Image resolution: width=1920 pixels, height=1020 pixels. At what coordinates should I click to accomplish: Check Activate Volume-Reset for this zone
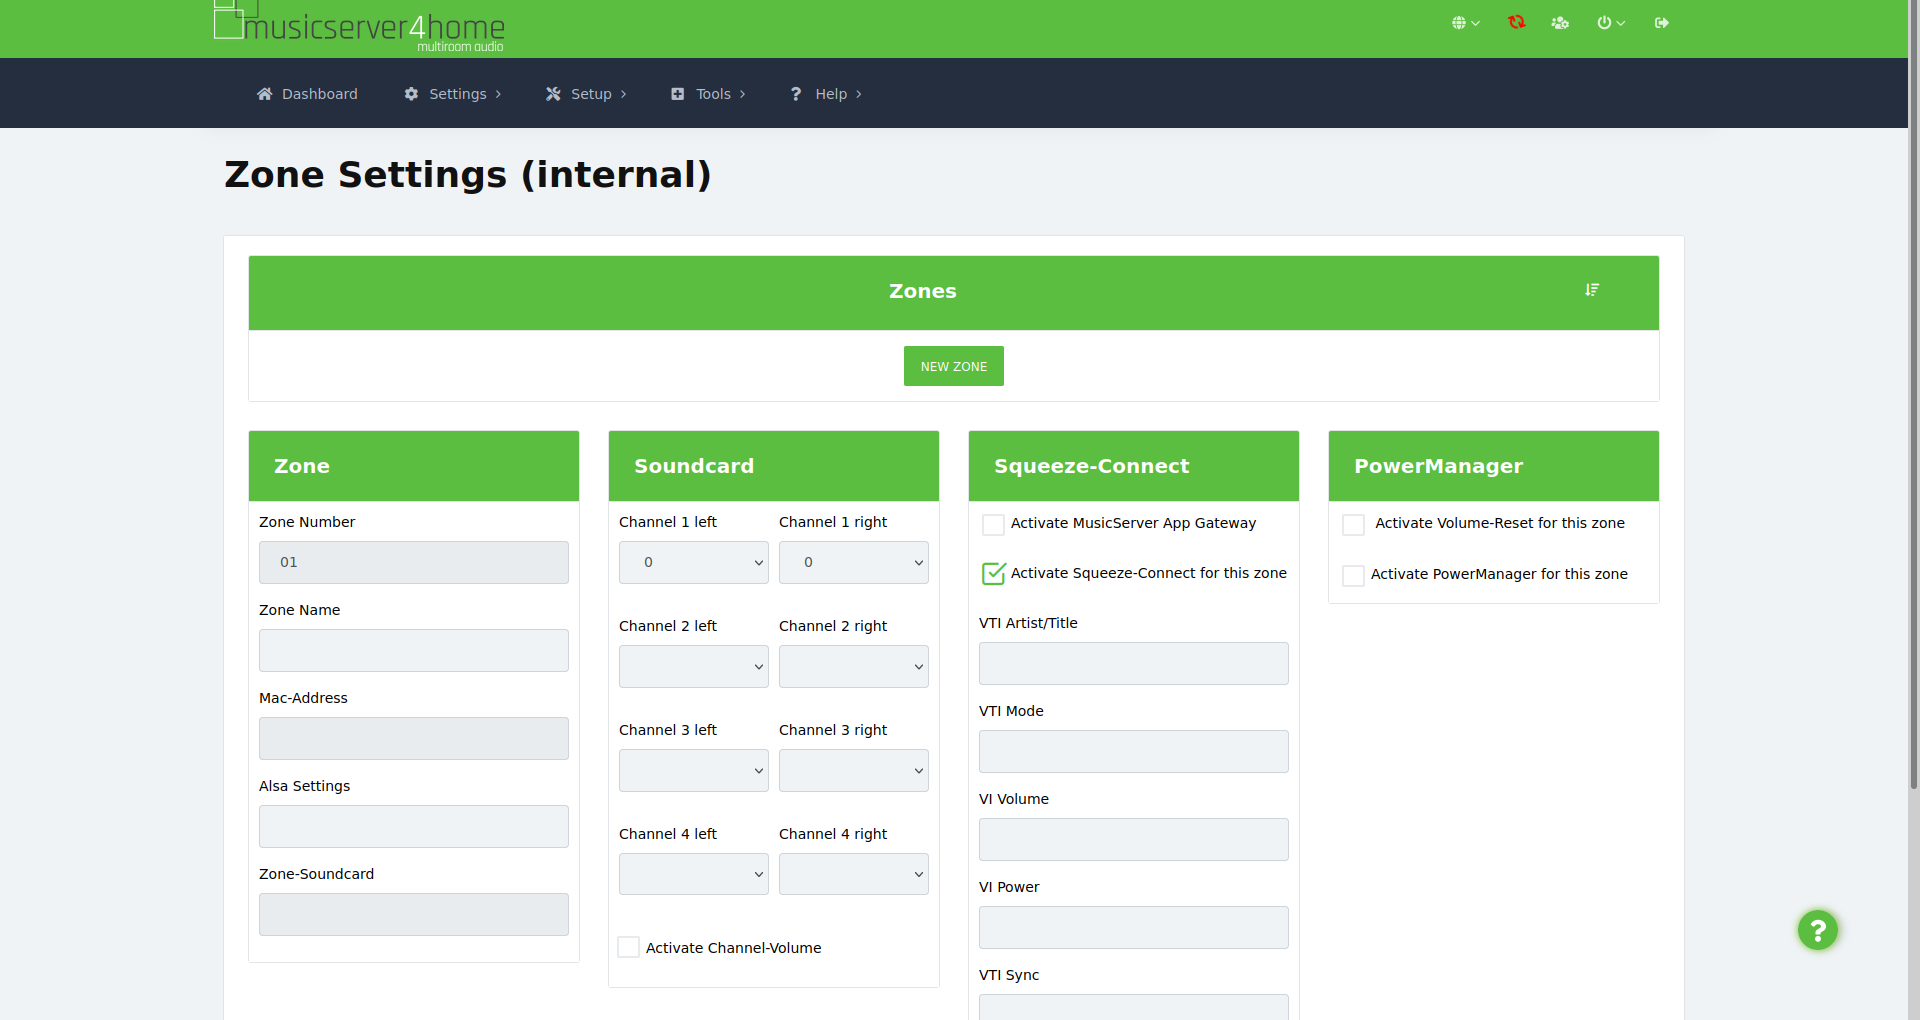coord(1353,524)
